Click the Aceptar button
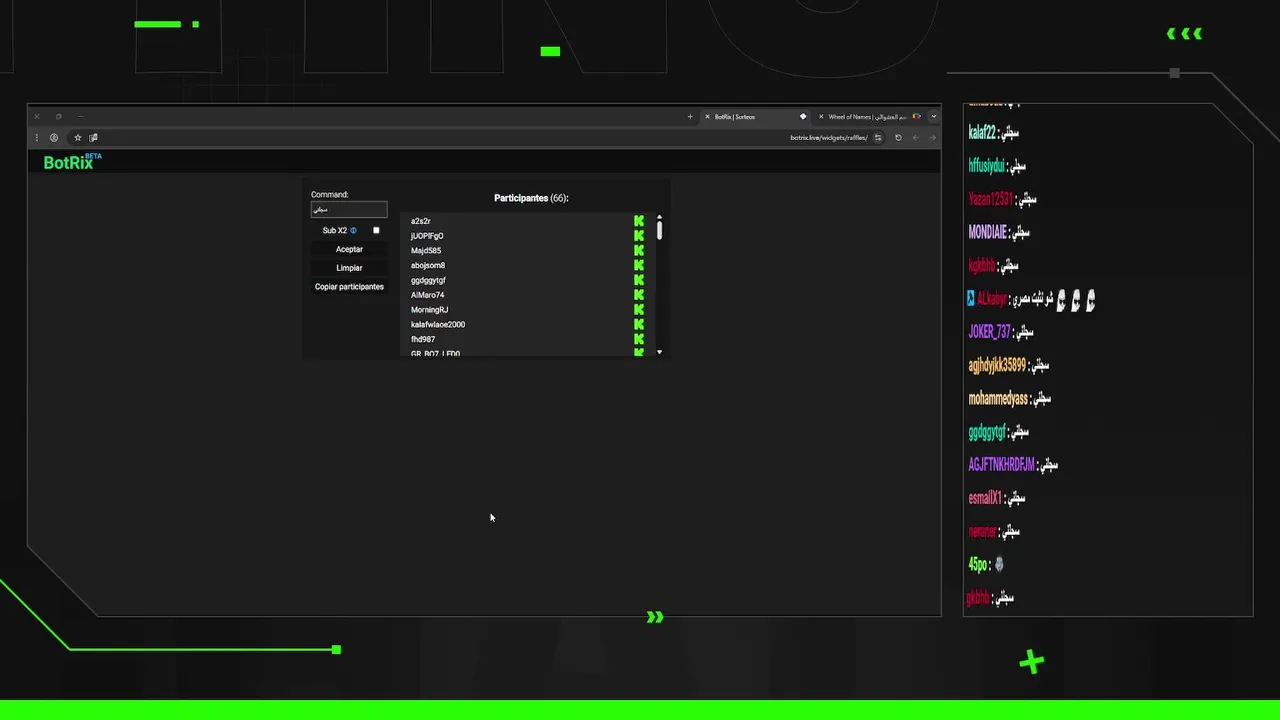1280x720 pixels. (349, 250)
